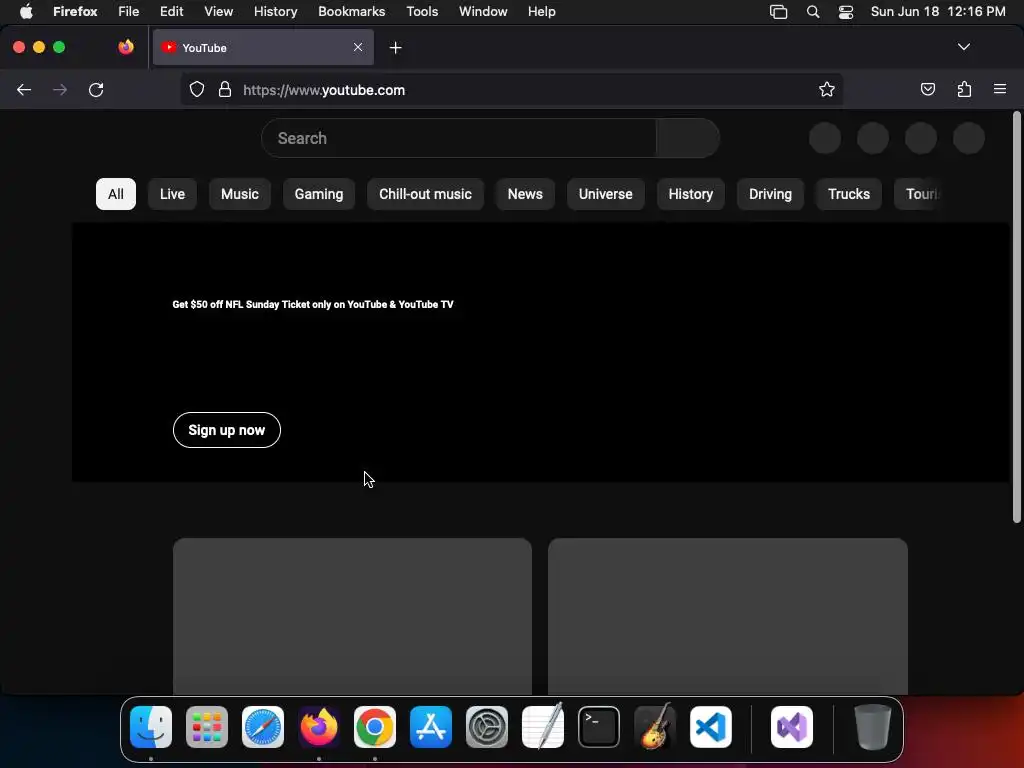Screen dimensions: 1024x768
Task: Open the first video thumbnail placeholder
Action: pos(353,616)
